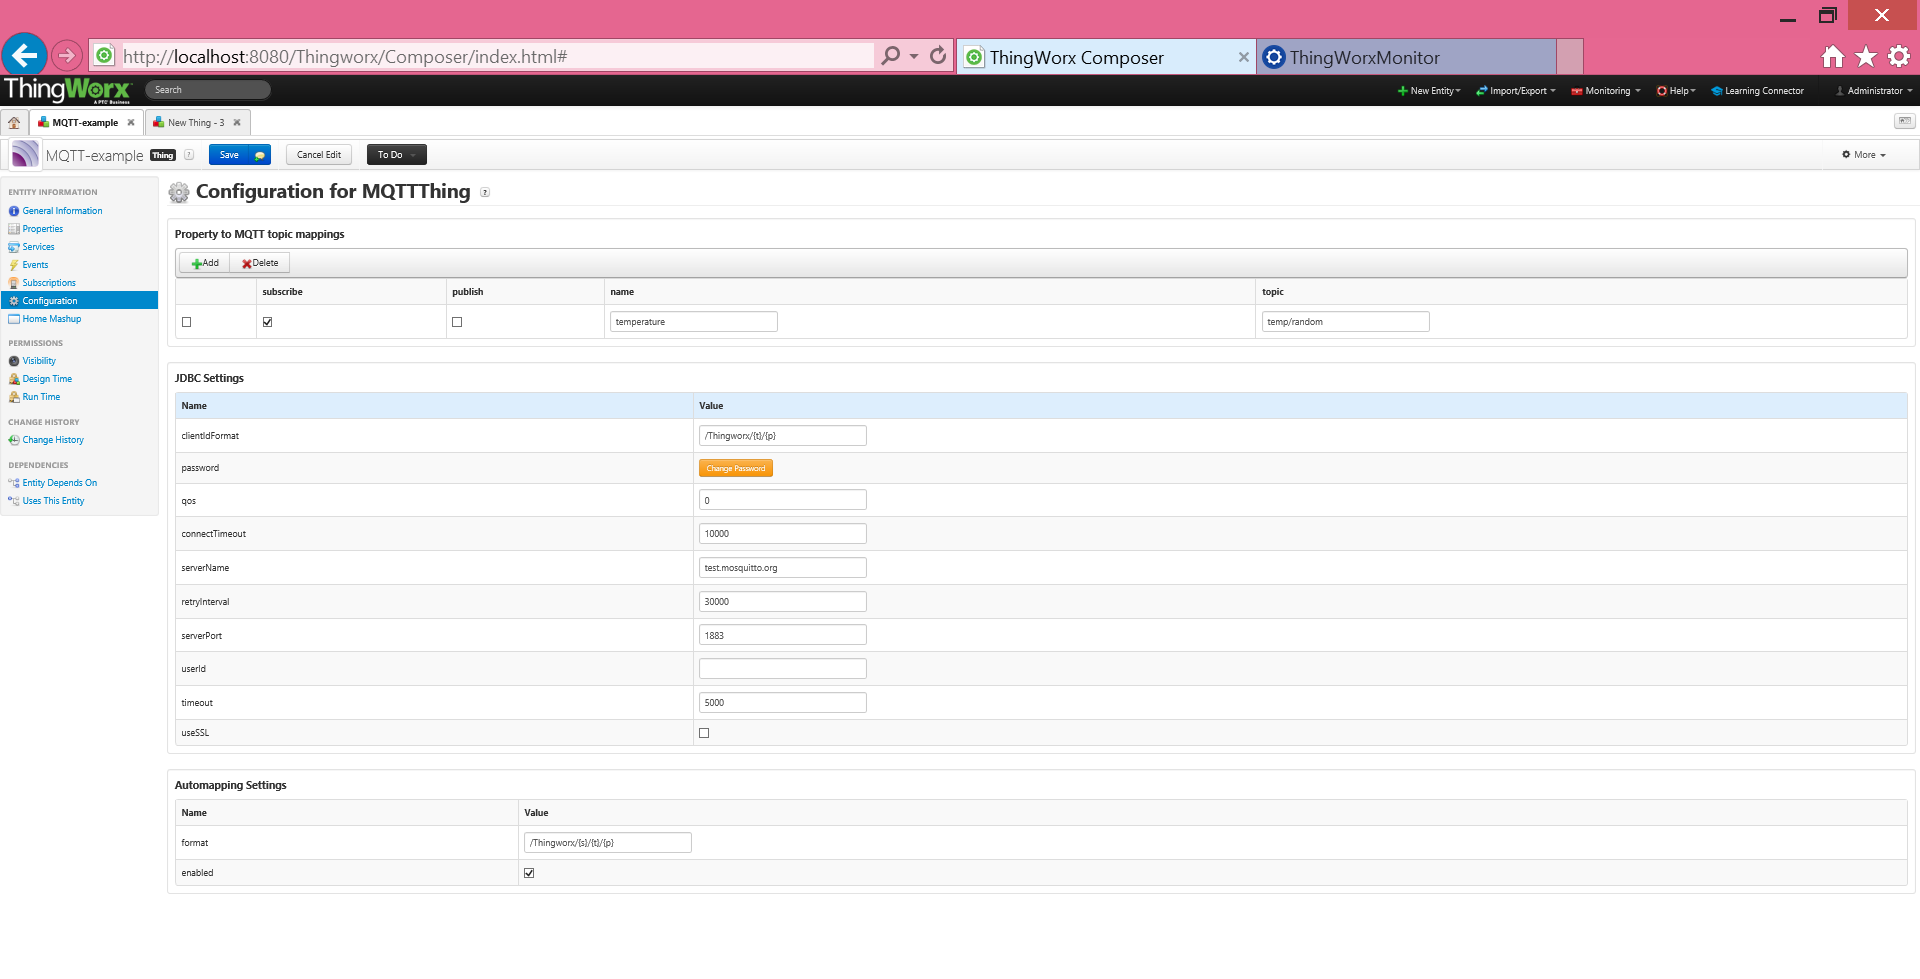Open Home Mashup in the sidebar
Image resolution: width=1920 pixels, height=979 pixels.
[52, 319]
